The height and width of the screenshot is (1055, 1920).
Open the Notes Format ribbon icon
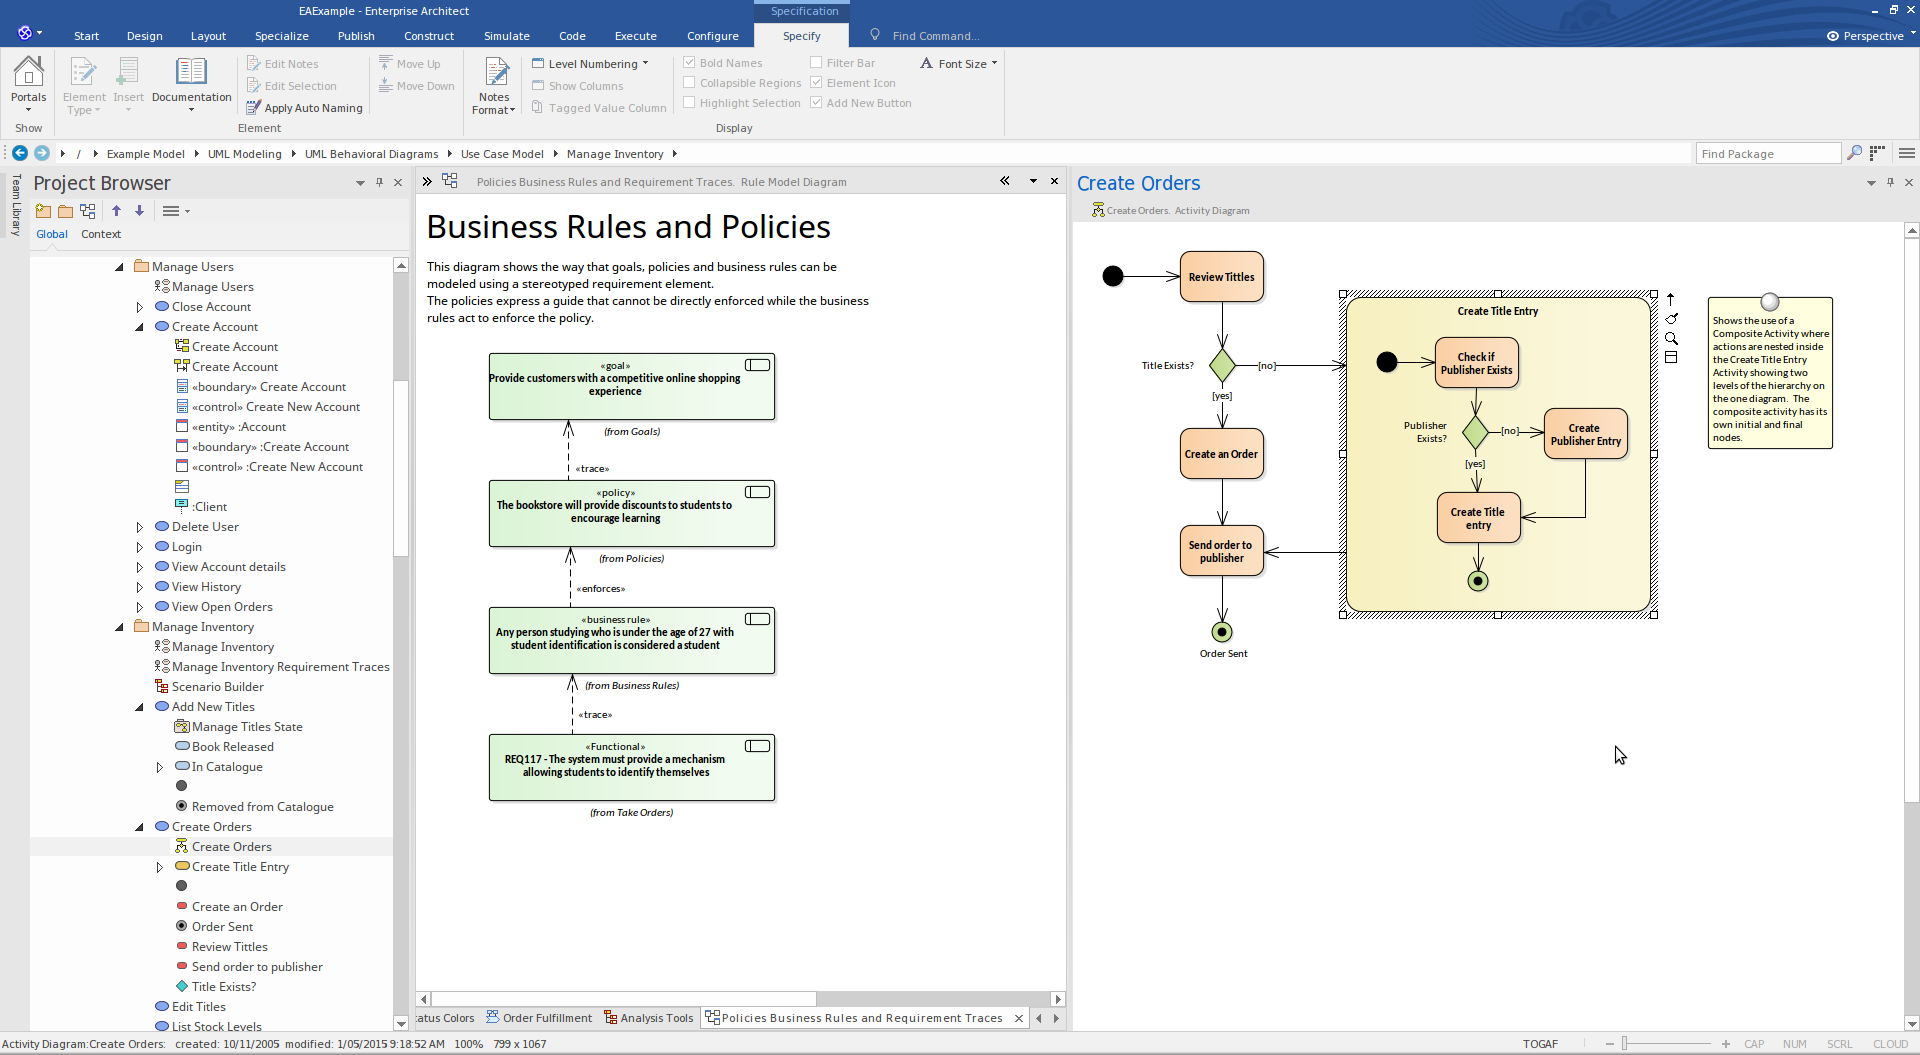pos(494,85)
